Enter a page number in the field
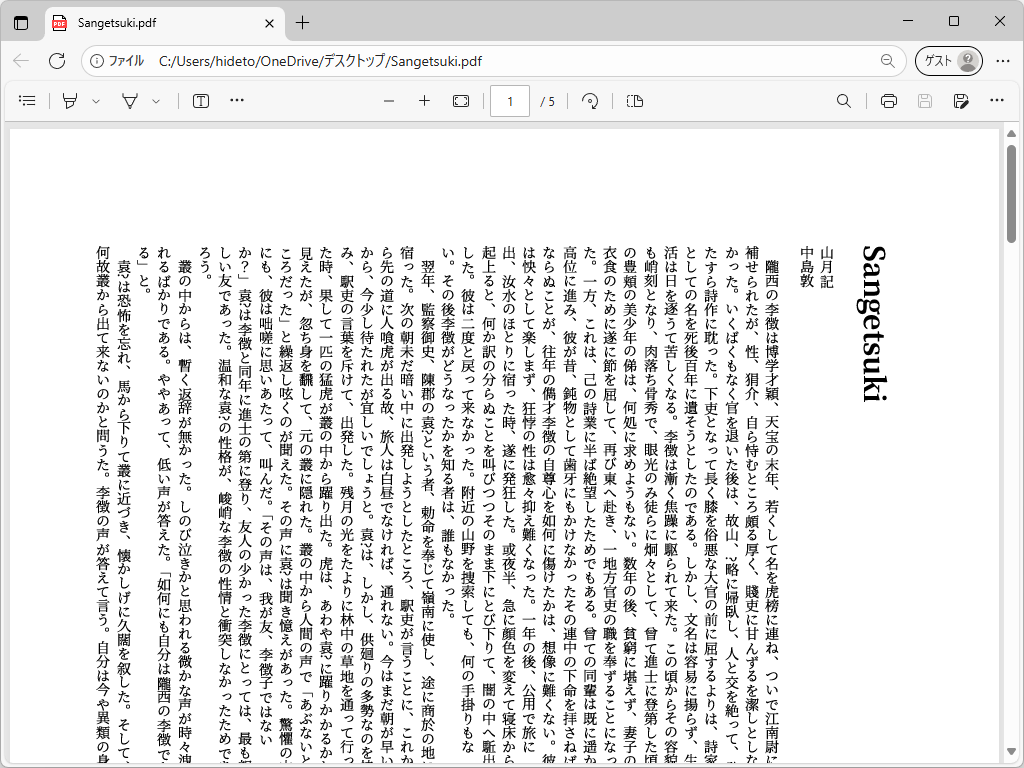The height and width of the screenshot is (768, 1024). tap(510, 100)
